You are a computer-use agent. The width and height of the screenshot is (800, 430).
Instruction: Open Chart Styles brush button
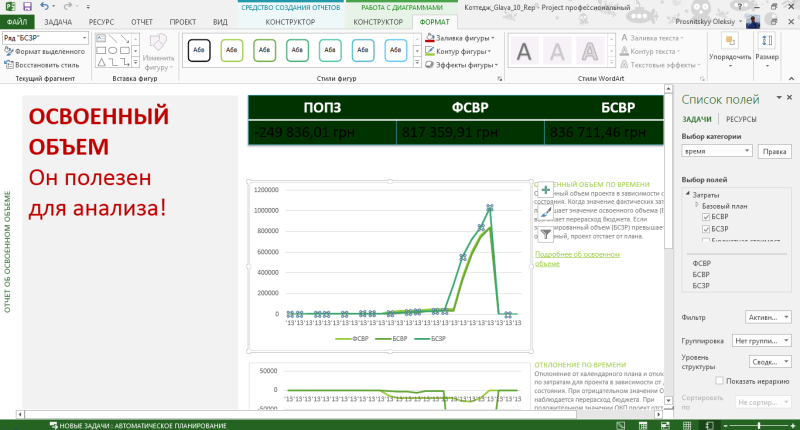point(545,212)
